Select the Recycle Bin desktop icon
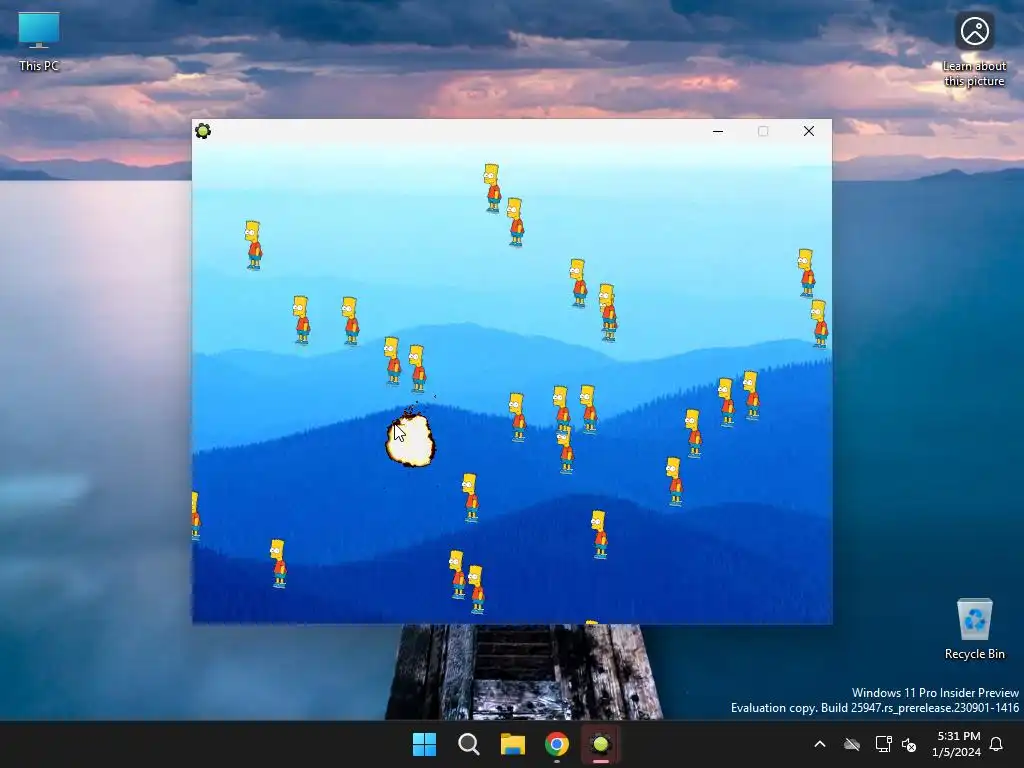 pos(974,629)
